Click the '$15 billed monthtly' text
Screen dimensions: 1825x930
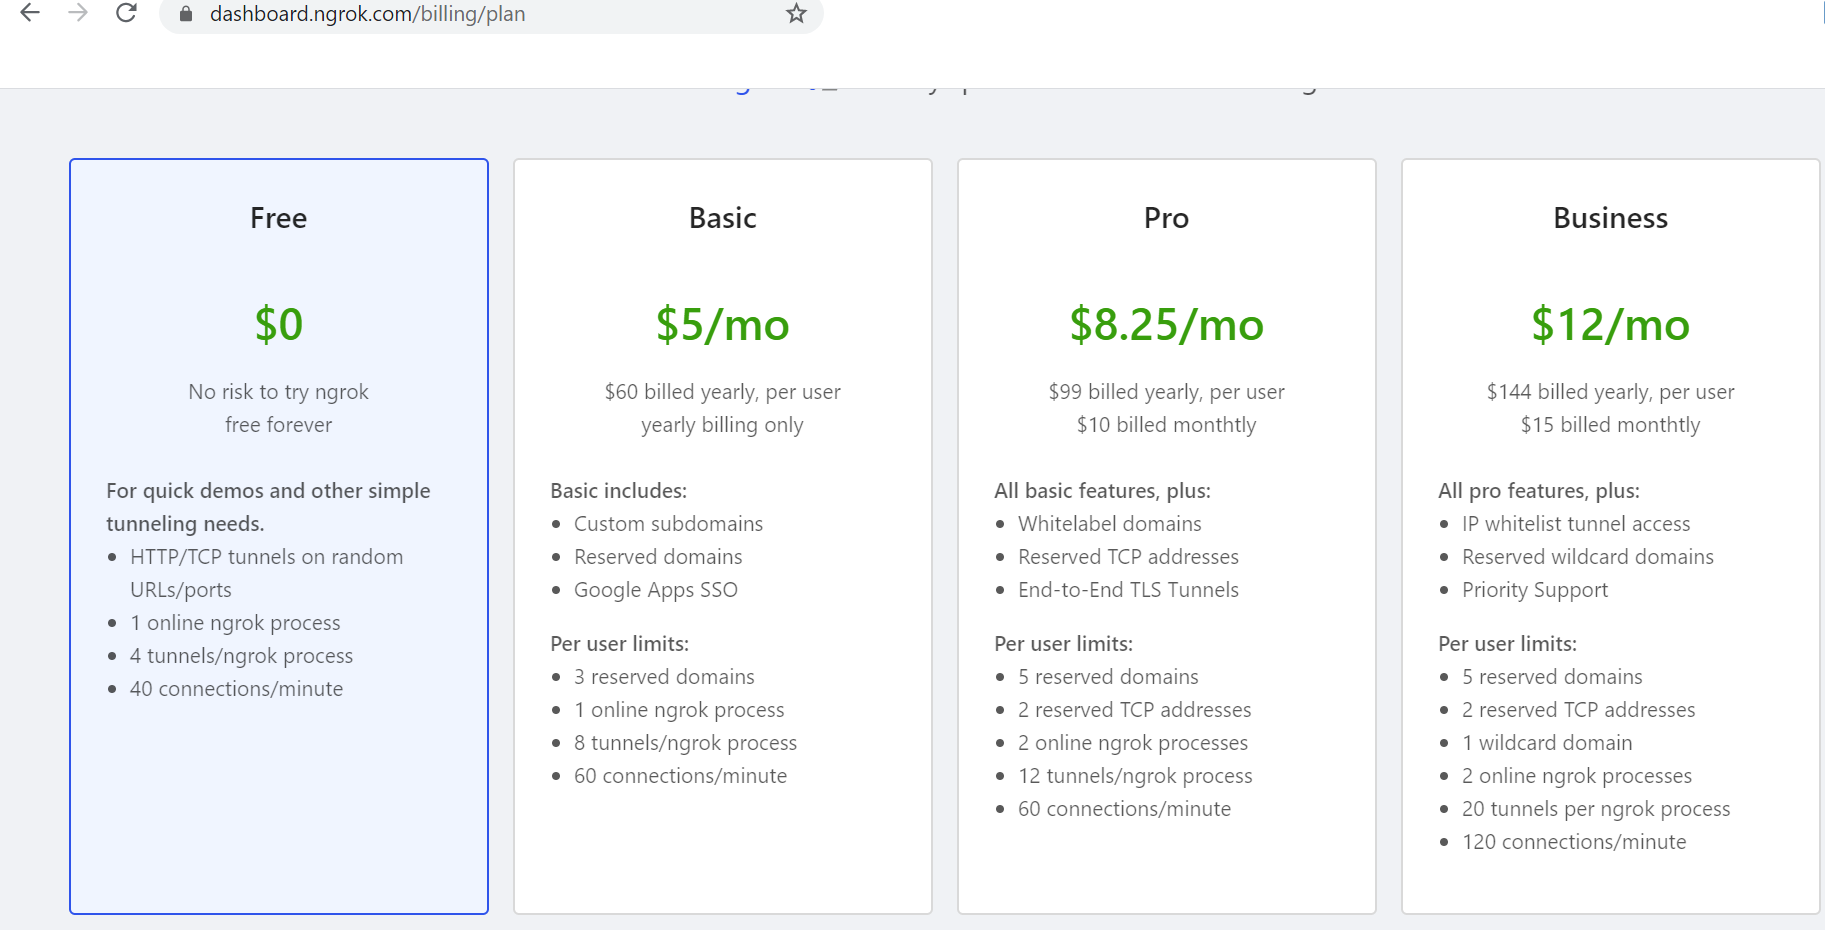point(1611,425)
